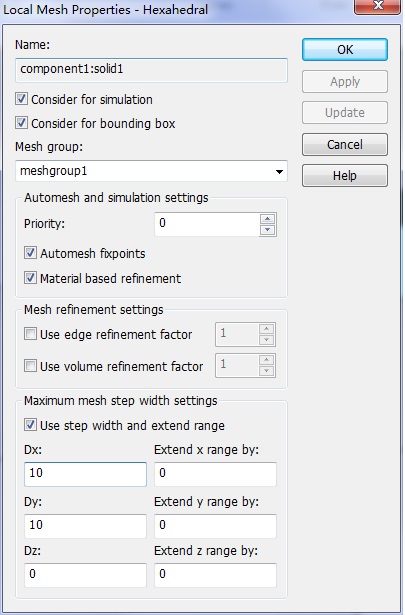Viewport: 405px width, 615px height.
Task: Enable Use edge refinement factor
Action: [30, 334]
